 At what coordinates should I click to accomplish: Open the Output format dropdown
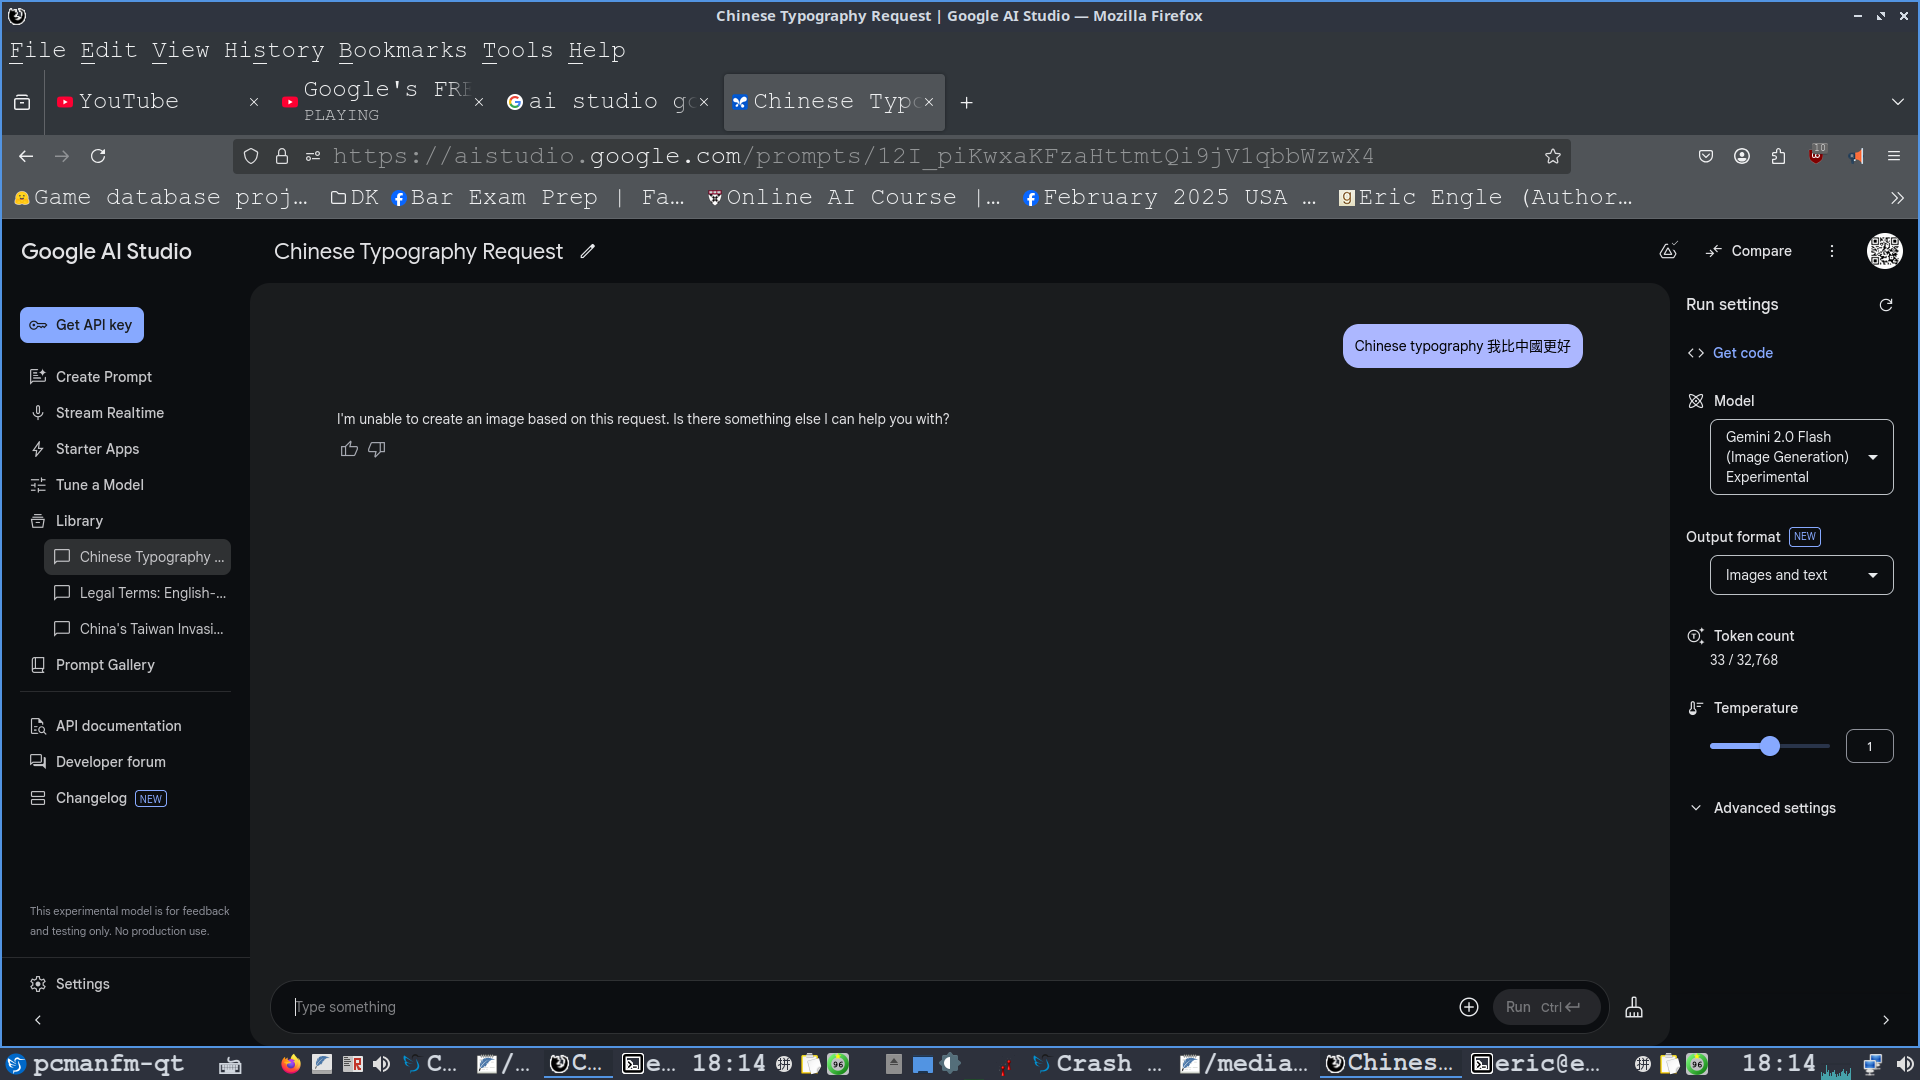click(x=1801, y=575)
